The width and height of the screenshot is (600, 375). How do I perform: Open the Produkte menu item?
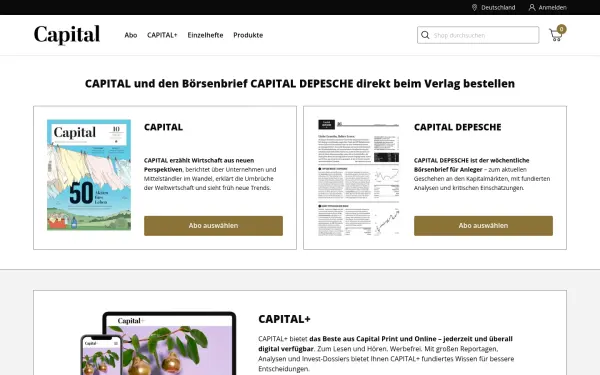[x=248, y=35]
